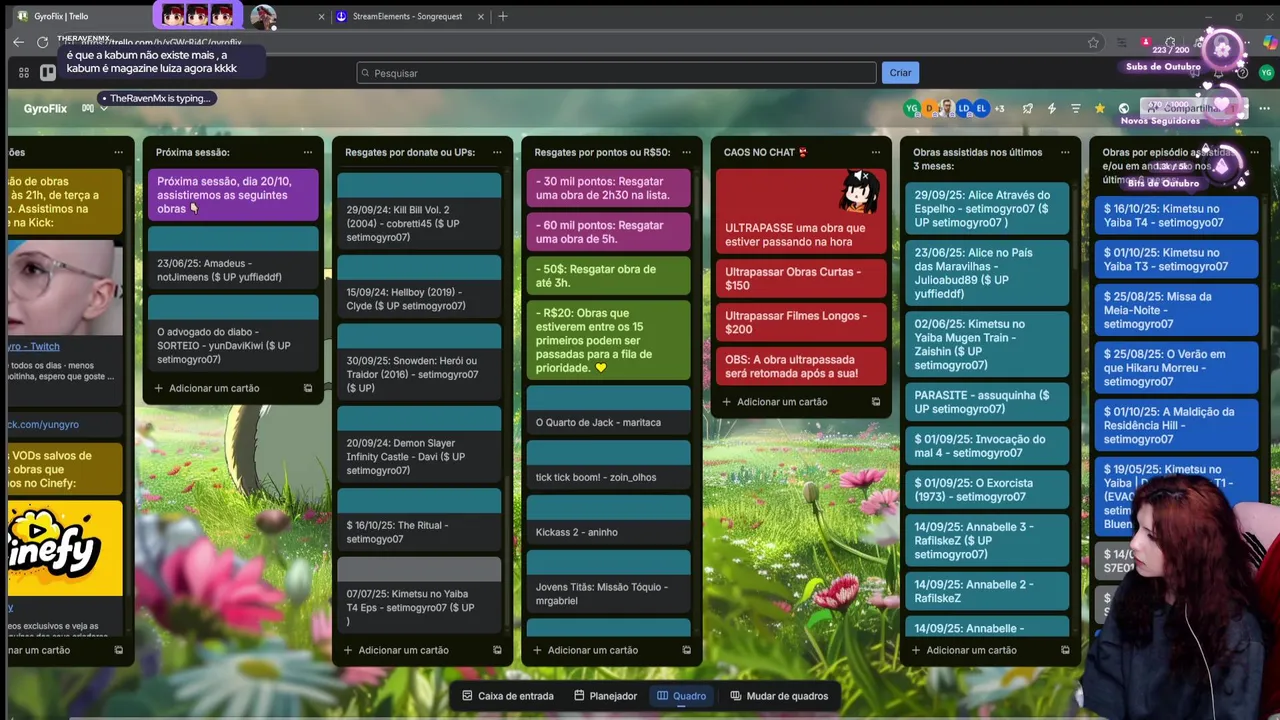1280x720 pixels.
Task: Open CAOS NO CHAT list actions menu
Action: coord(875,152)
